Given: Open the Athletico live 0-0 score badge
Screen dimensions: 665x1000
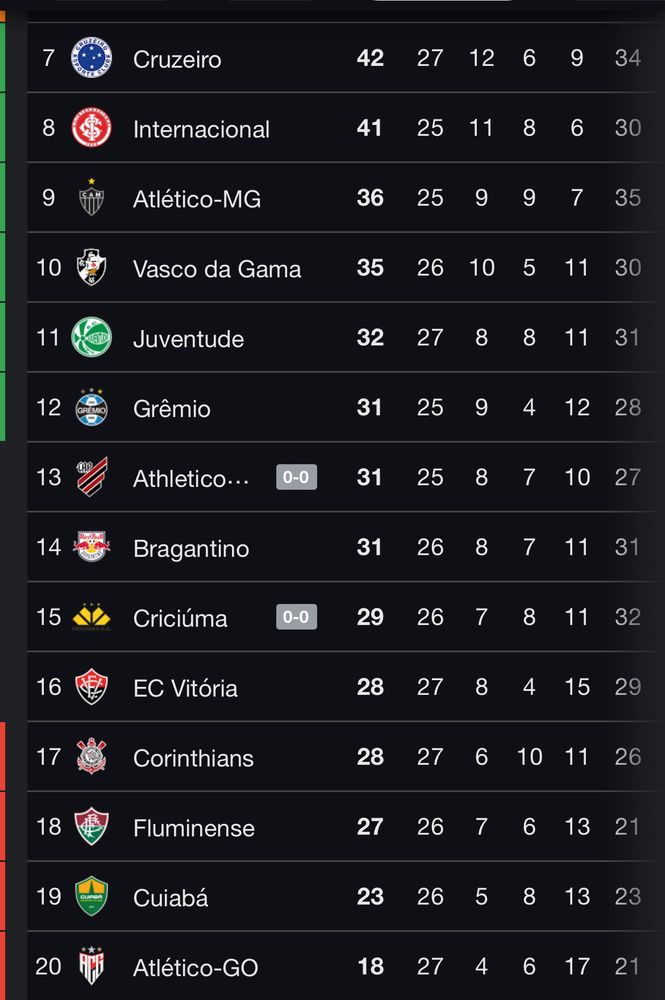Looking at the screenshot, I should coord(296,477).
